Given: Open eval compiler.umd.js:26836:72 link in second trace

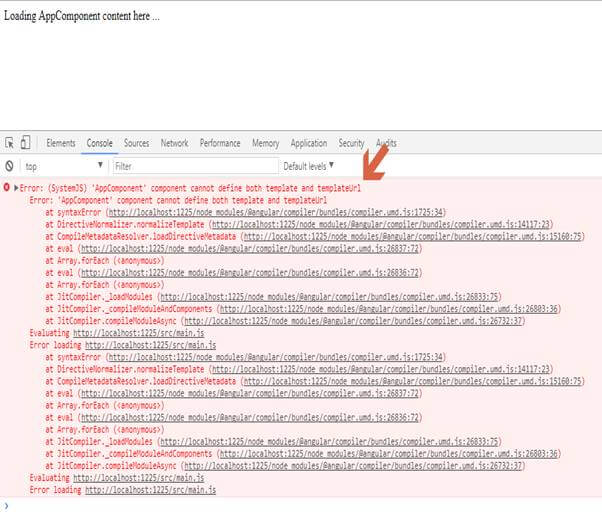Looking at the screenshot, I should point(250,418).
